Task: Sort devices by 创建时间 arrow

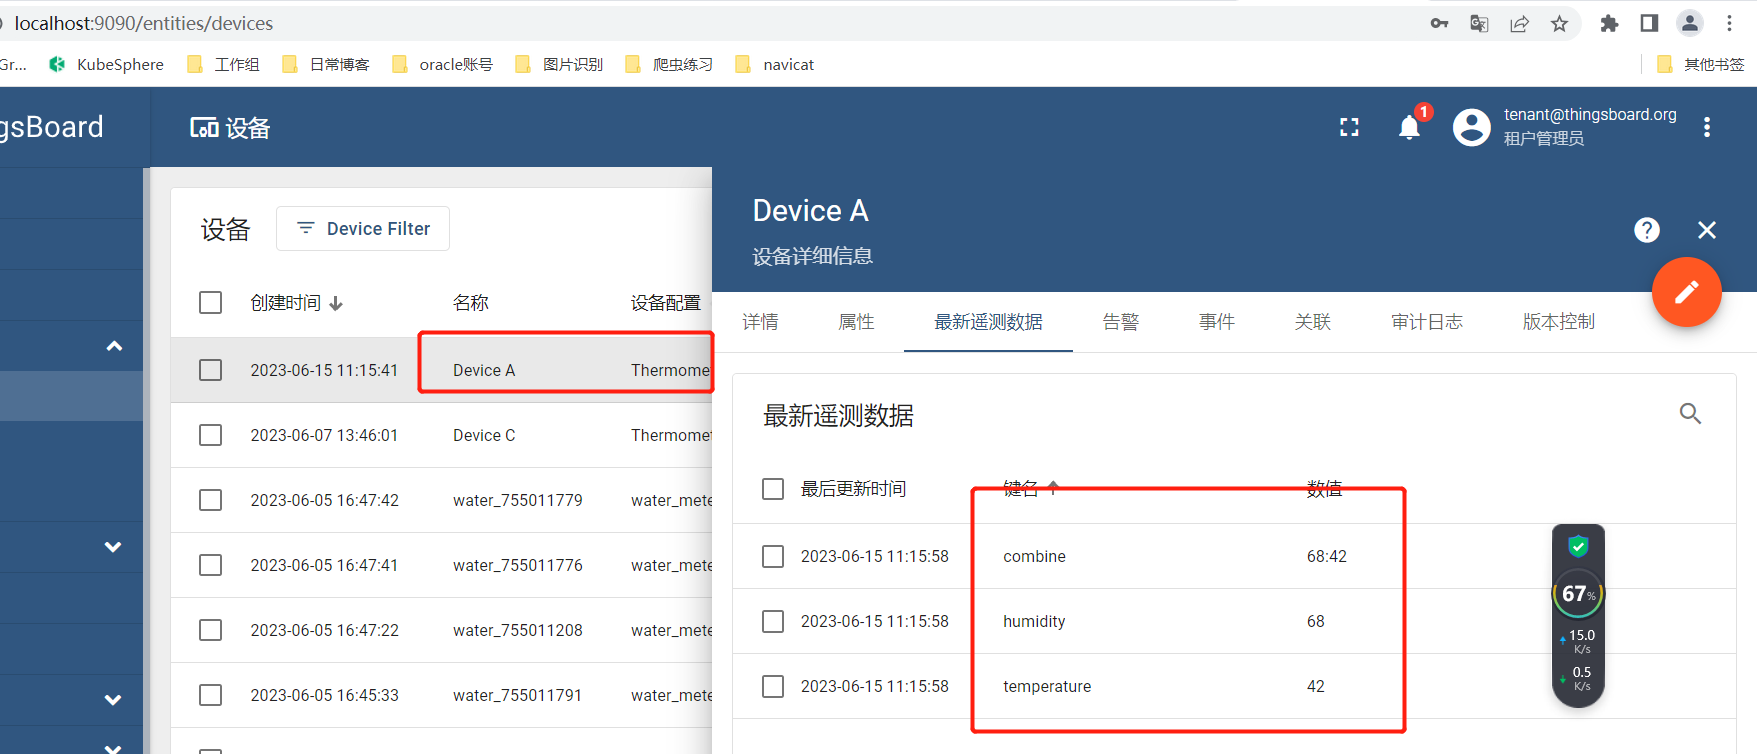Action: coord(336,303)
